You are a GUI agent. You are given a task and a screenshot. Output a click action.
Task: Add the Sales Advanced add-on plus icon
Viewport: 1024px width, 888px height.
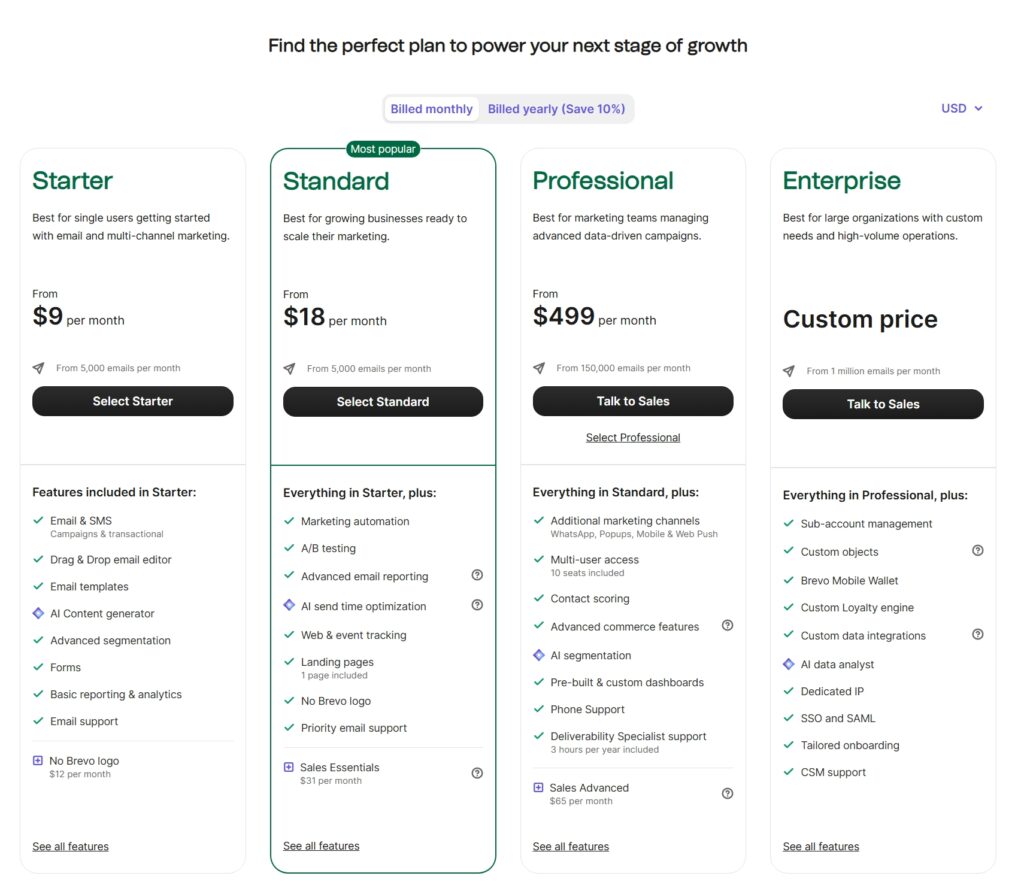[538, 788]
